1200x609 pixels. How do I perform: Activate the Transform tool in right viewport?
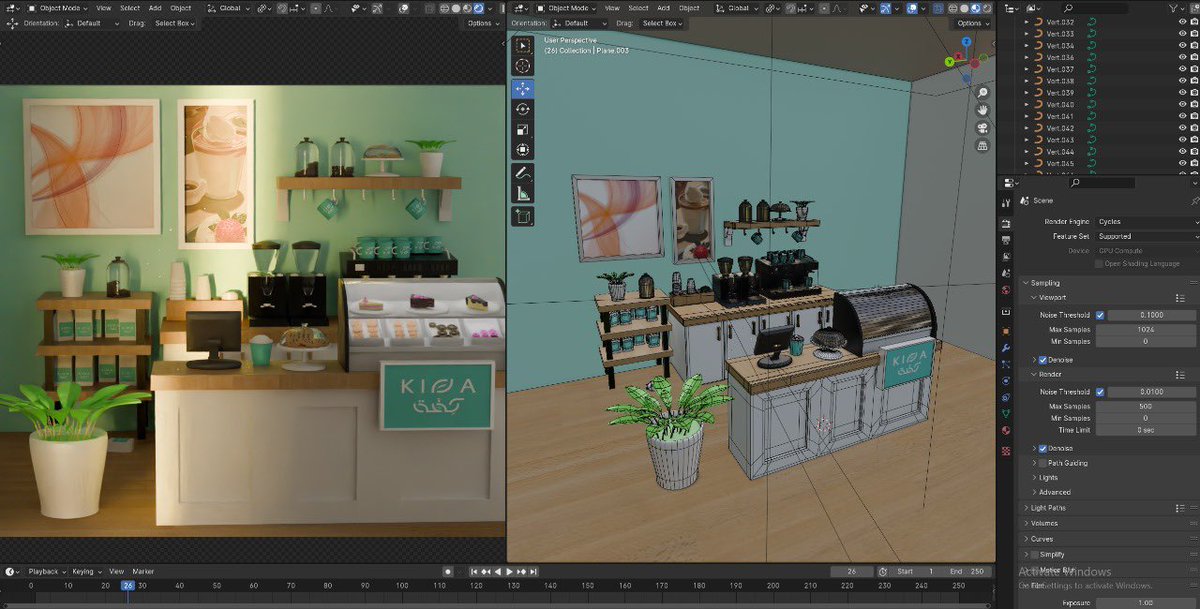[x=523, y=150]
